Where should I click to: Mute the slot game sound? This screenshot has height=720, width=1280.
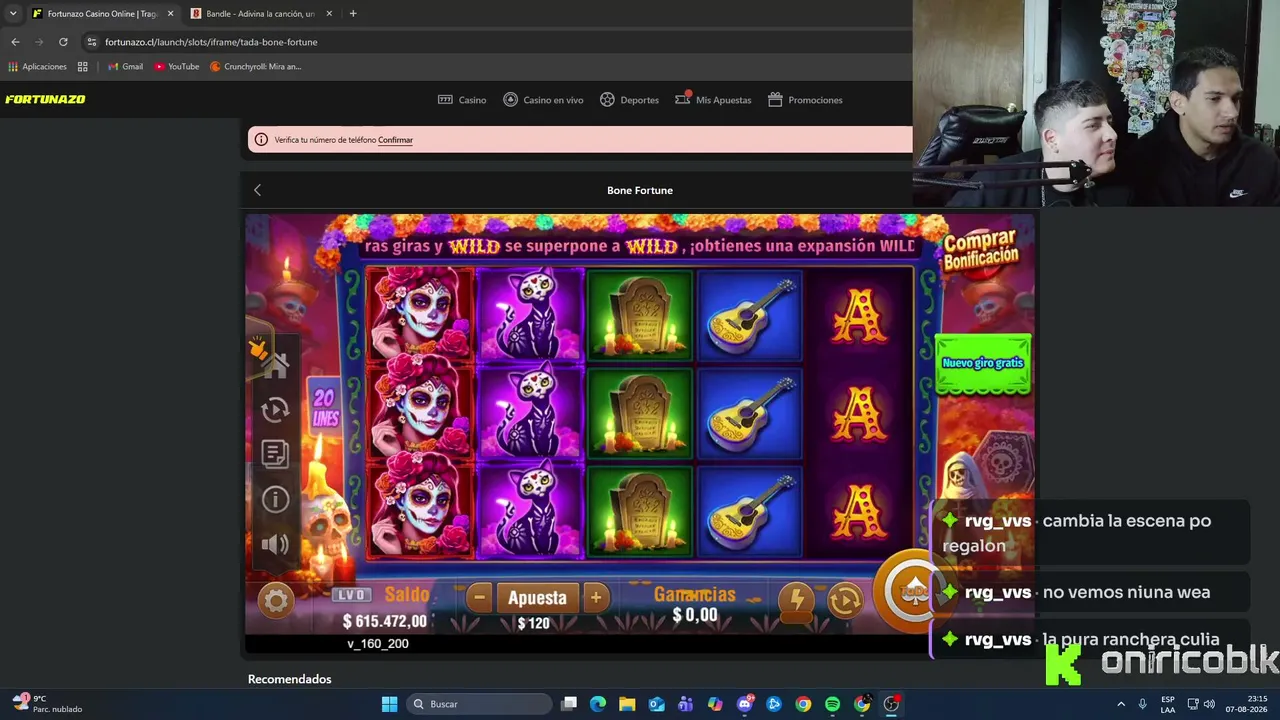click(x=275, y=544)
